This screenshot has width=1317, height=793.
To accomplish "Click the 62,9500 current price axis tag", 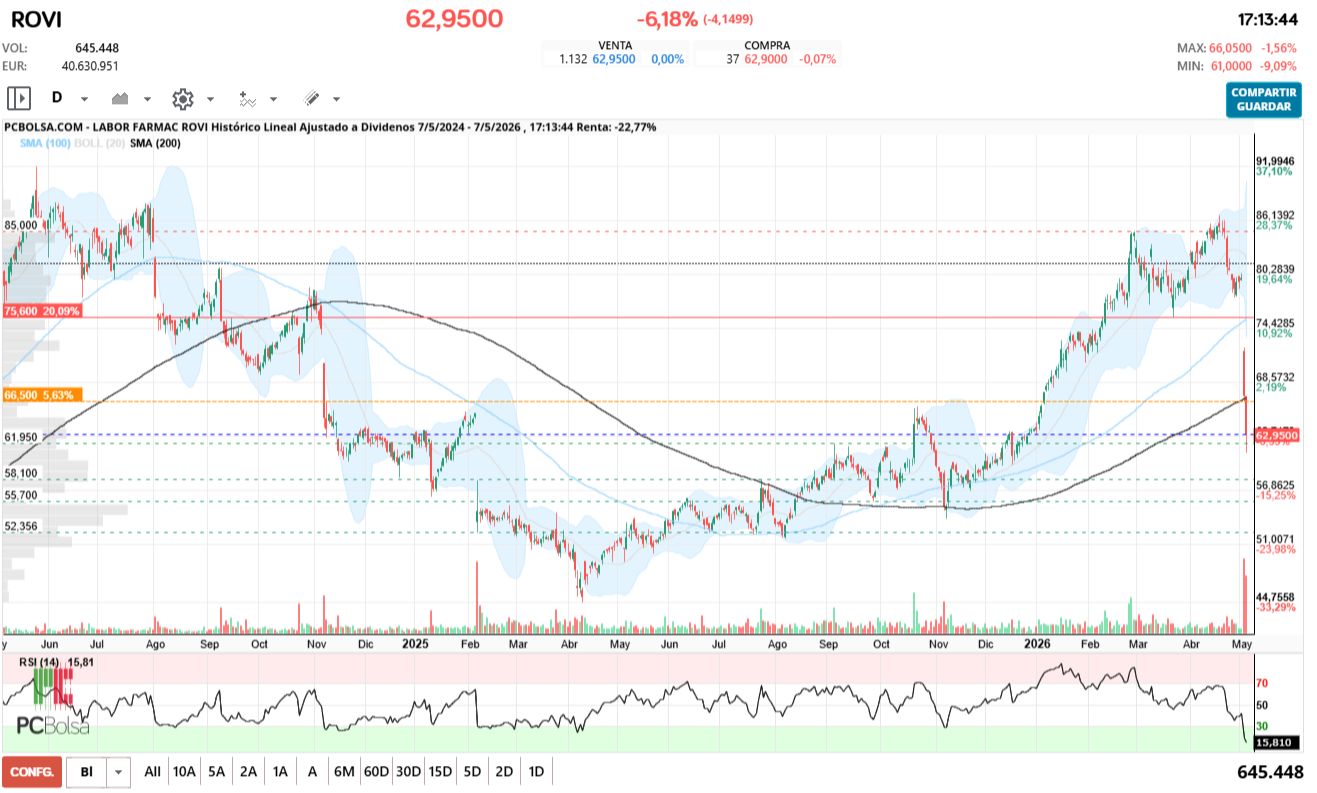I will click(1276, 435).
